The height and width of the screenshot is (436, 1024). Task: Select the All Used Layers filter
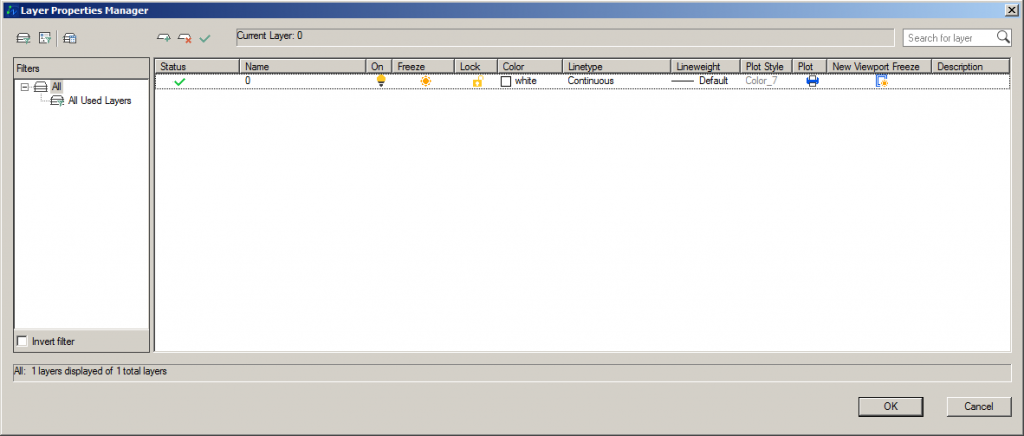[100, 101]
